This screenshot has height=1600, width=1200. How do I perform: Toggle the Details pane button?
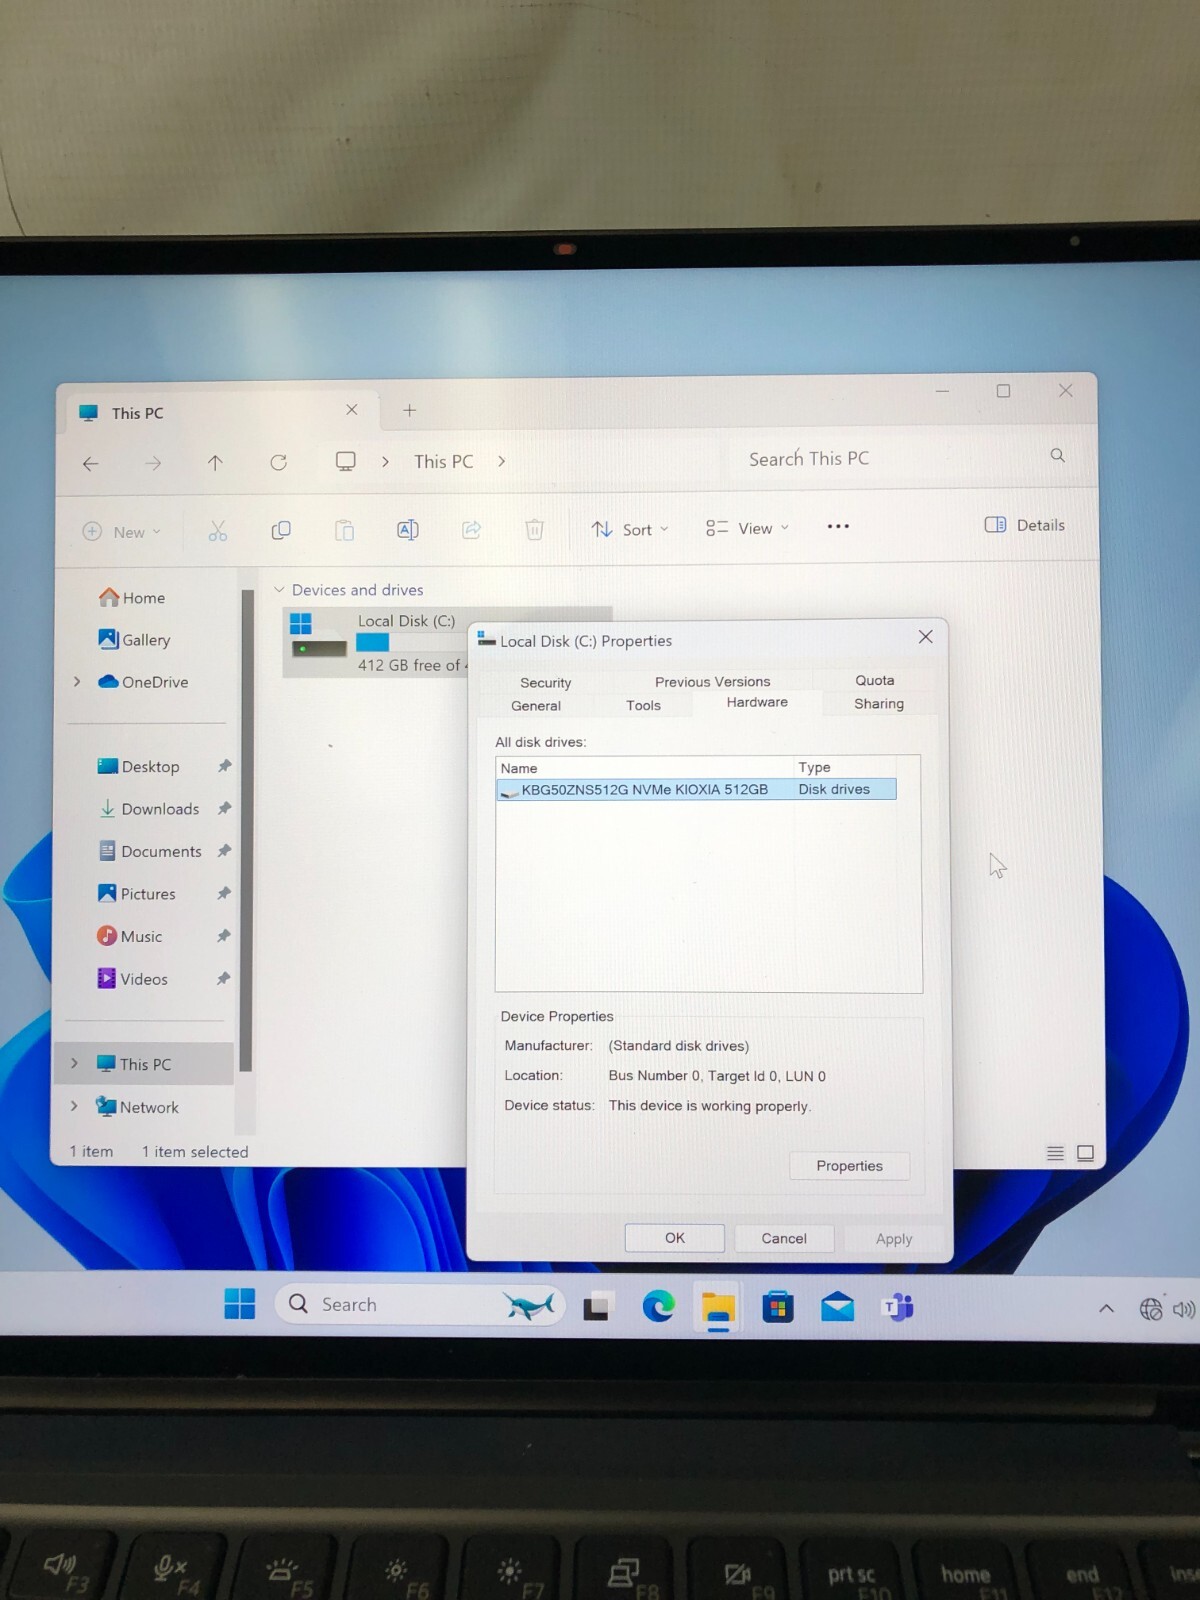(1025, 525)
